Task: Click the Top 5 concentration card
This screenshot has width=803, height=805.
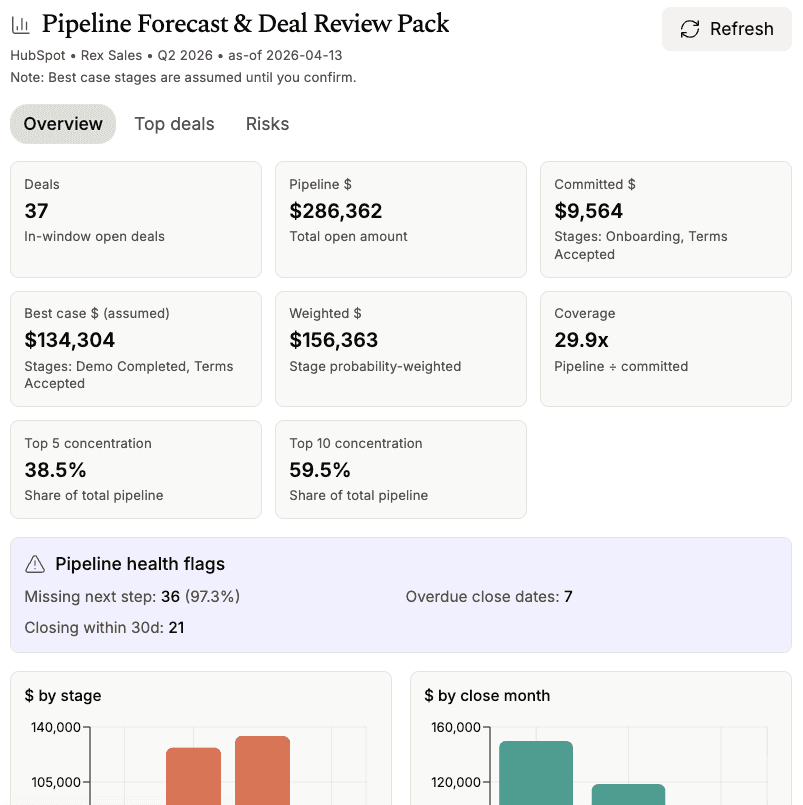Action: pyautogui.click(x=136, y=469)
